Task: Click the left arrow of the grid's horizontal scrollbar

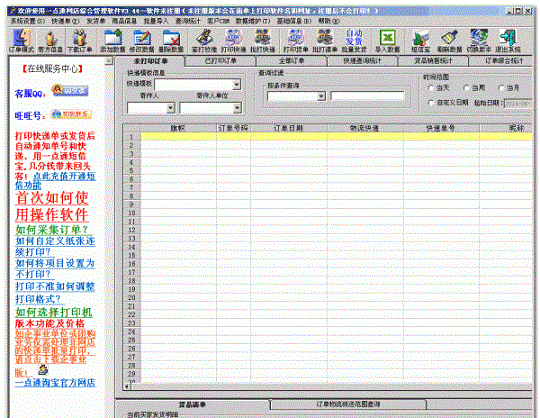Action: (127, 387)
